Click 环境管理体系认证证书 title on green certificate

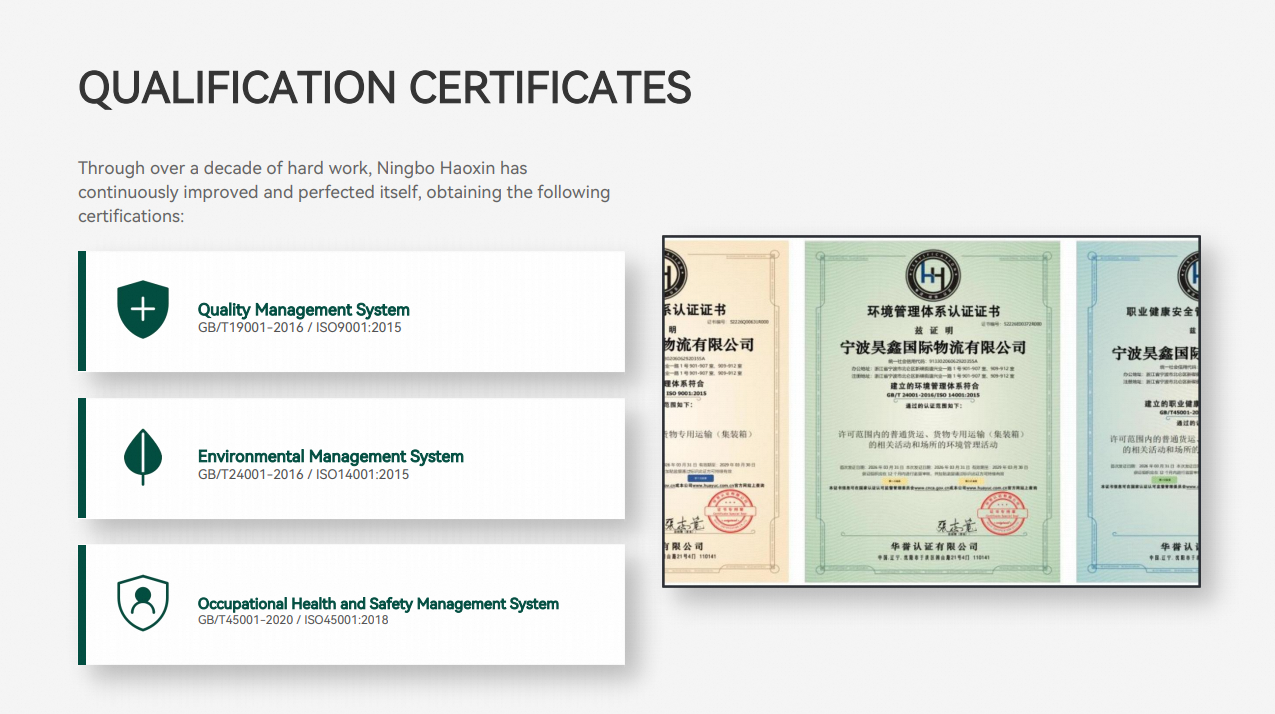[x=932, y=312]
